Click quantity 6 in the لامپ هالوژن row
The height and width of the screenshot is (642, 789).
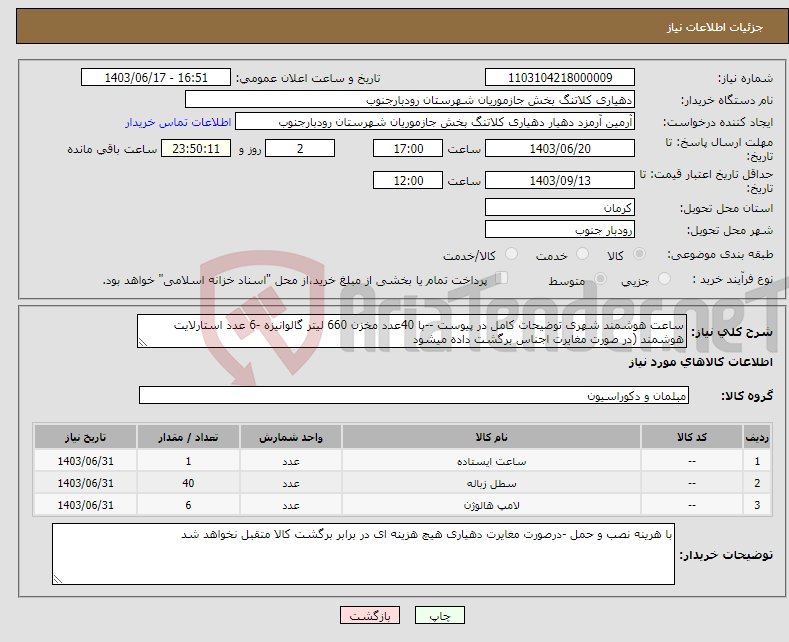[188, 505]
